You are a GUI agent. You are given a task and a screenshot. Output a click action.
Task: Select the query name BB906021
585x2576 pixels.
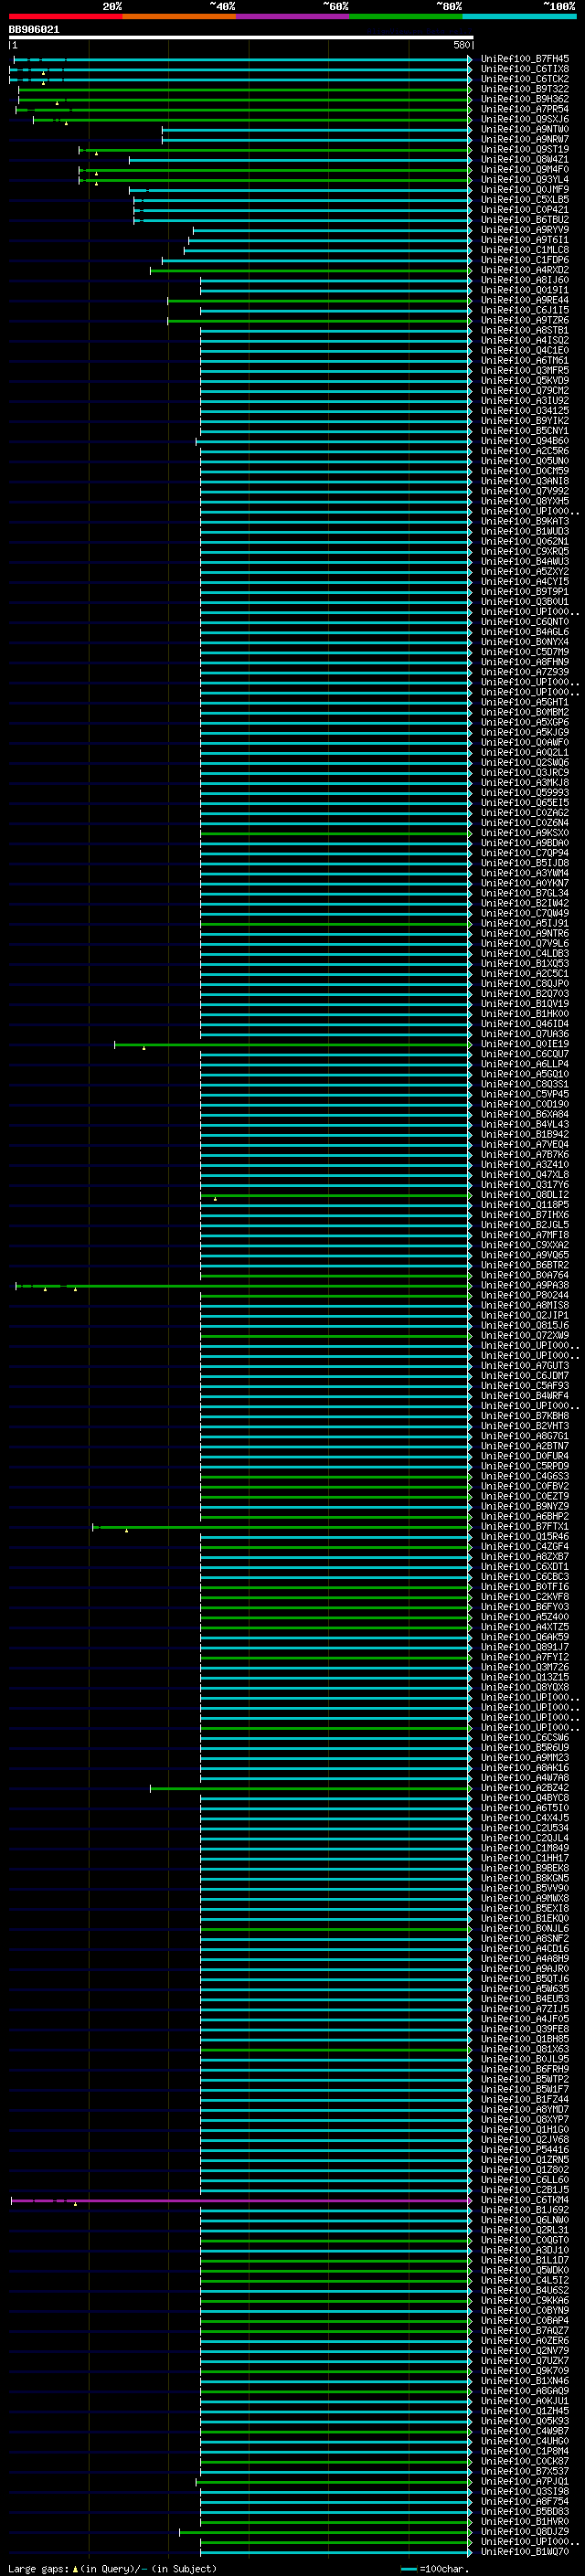point(34,29)
